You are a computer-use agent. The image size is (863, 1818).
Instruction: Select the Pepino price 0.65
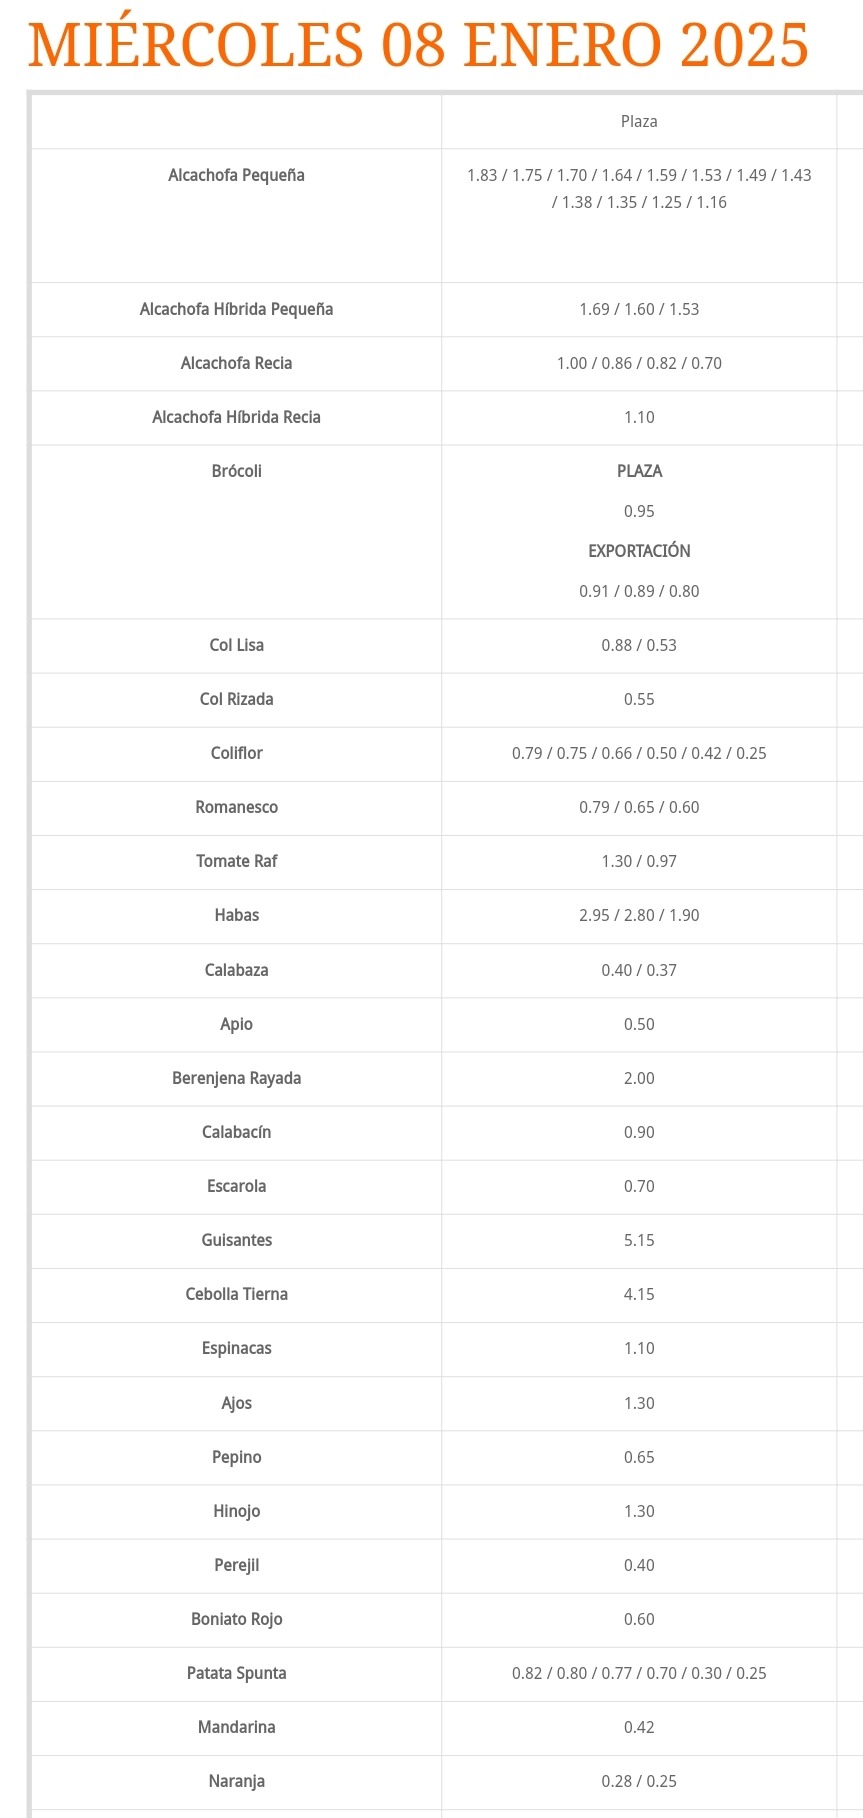tap(639, 1457)
